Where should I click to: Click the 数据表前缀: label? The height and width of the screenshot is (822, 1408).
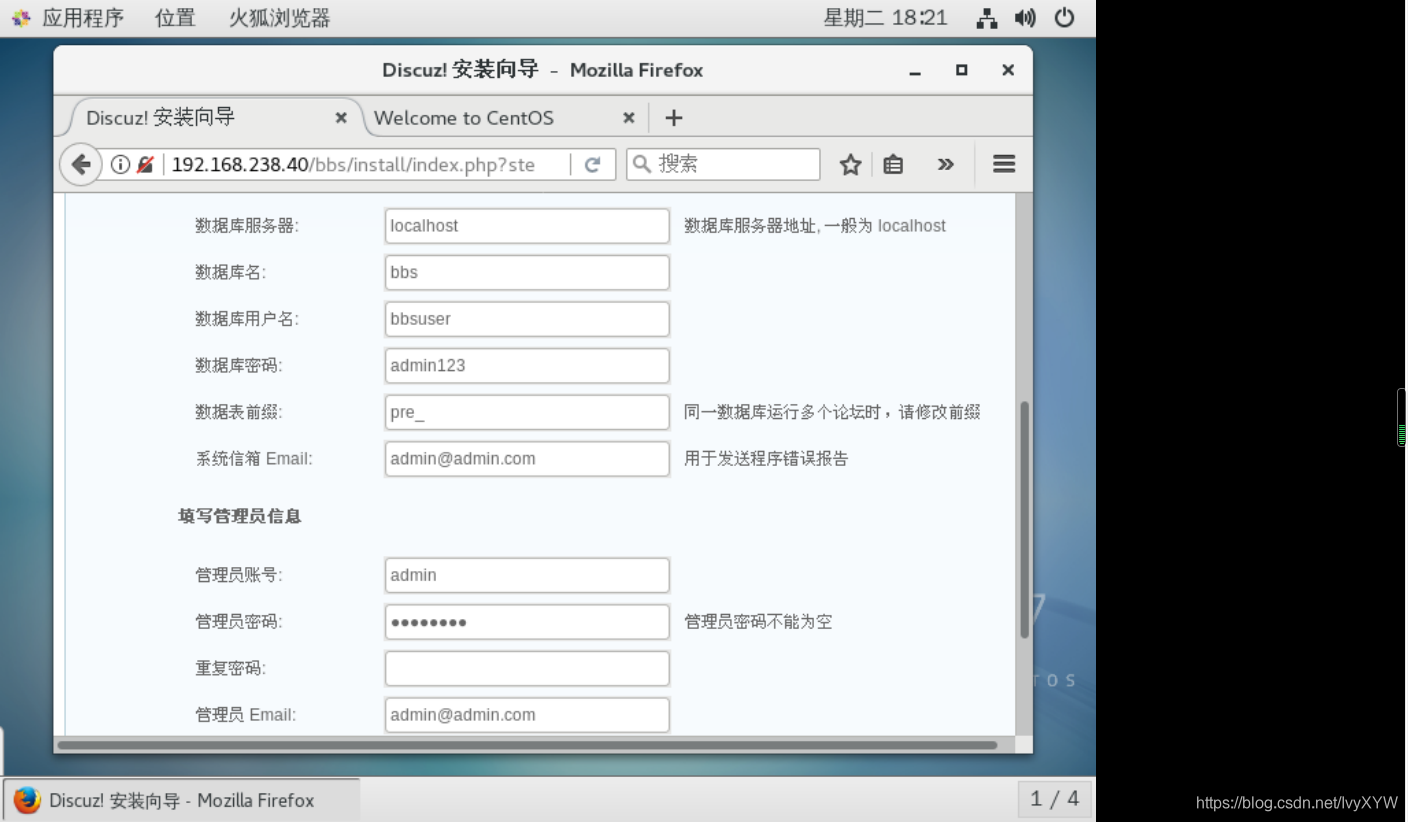239,412
